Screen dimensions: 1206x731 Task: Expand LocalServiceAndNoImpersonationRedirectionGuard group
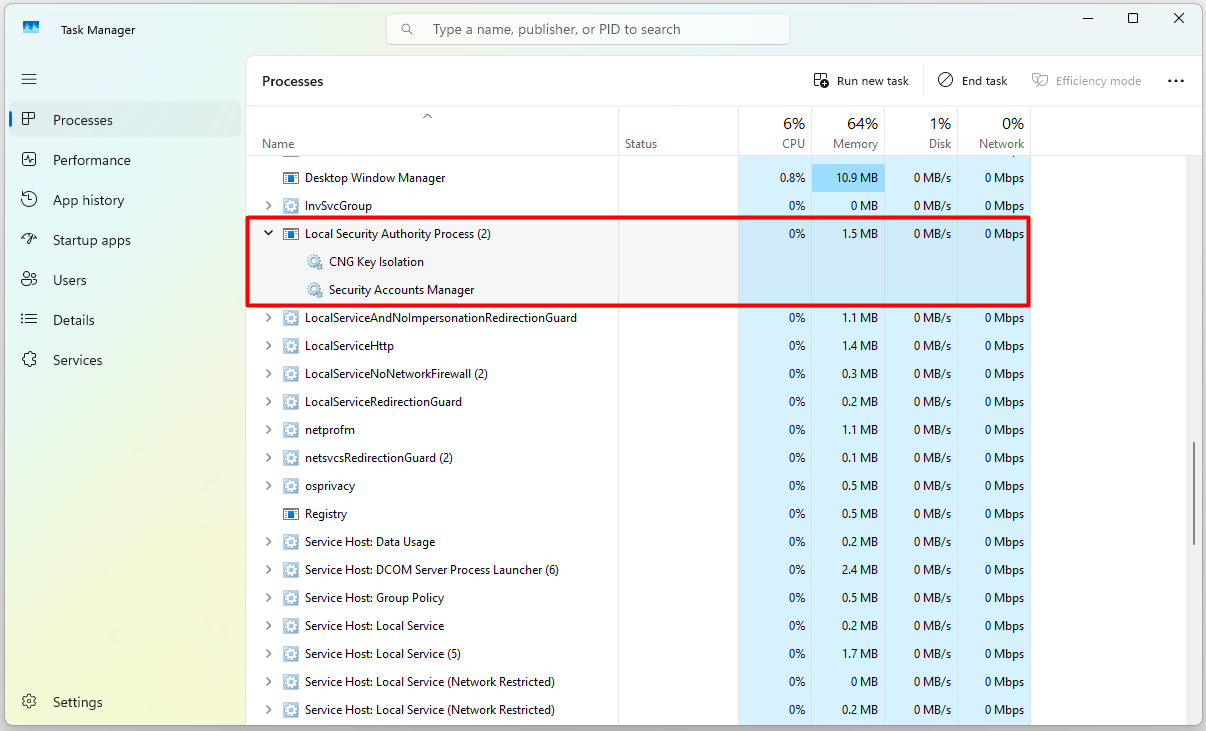[268, 317]
